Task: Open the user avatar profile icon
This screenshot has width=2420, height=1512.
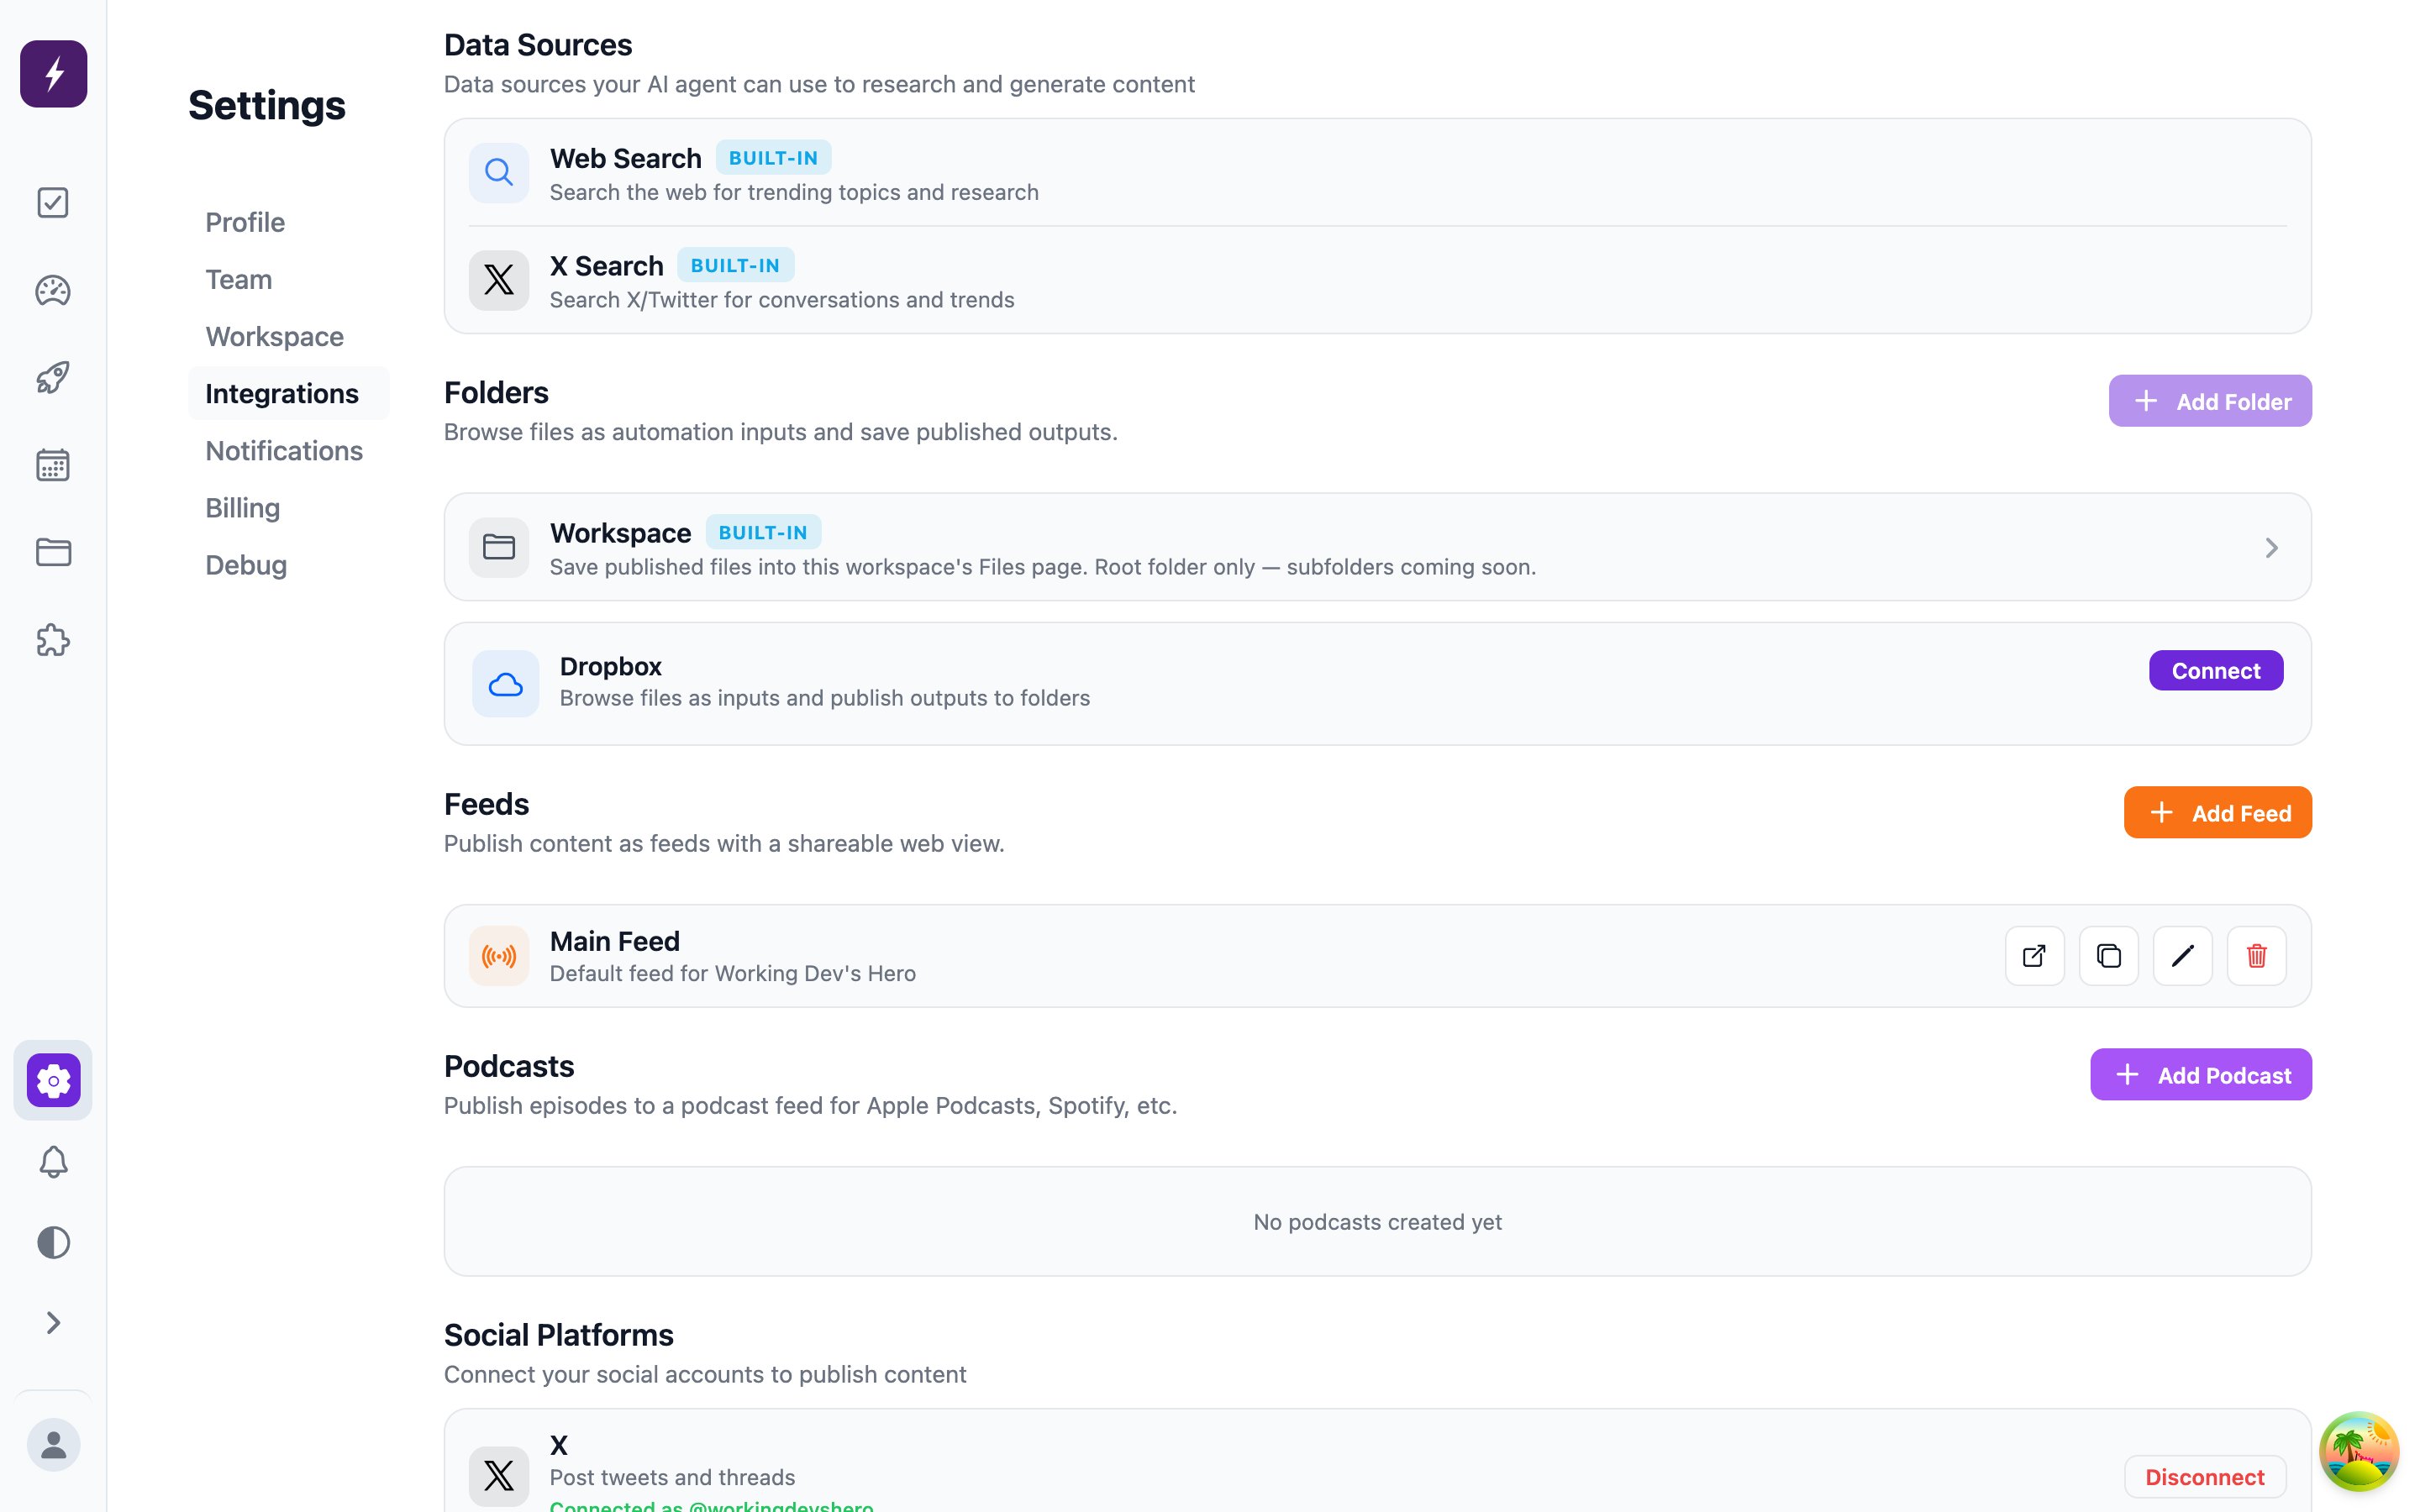Action: coord(53,1445)
